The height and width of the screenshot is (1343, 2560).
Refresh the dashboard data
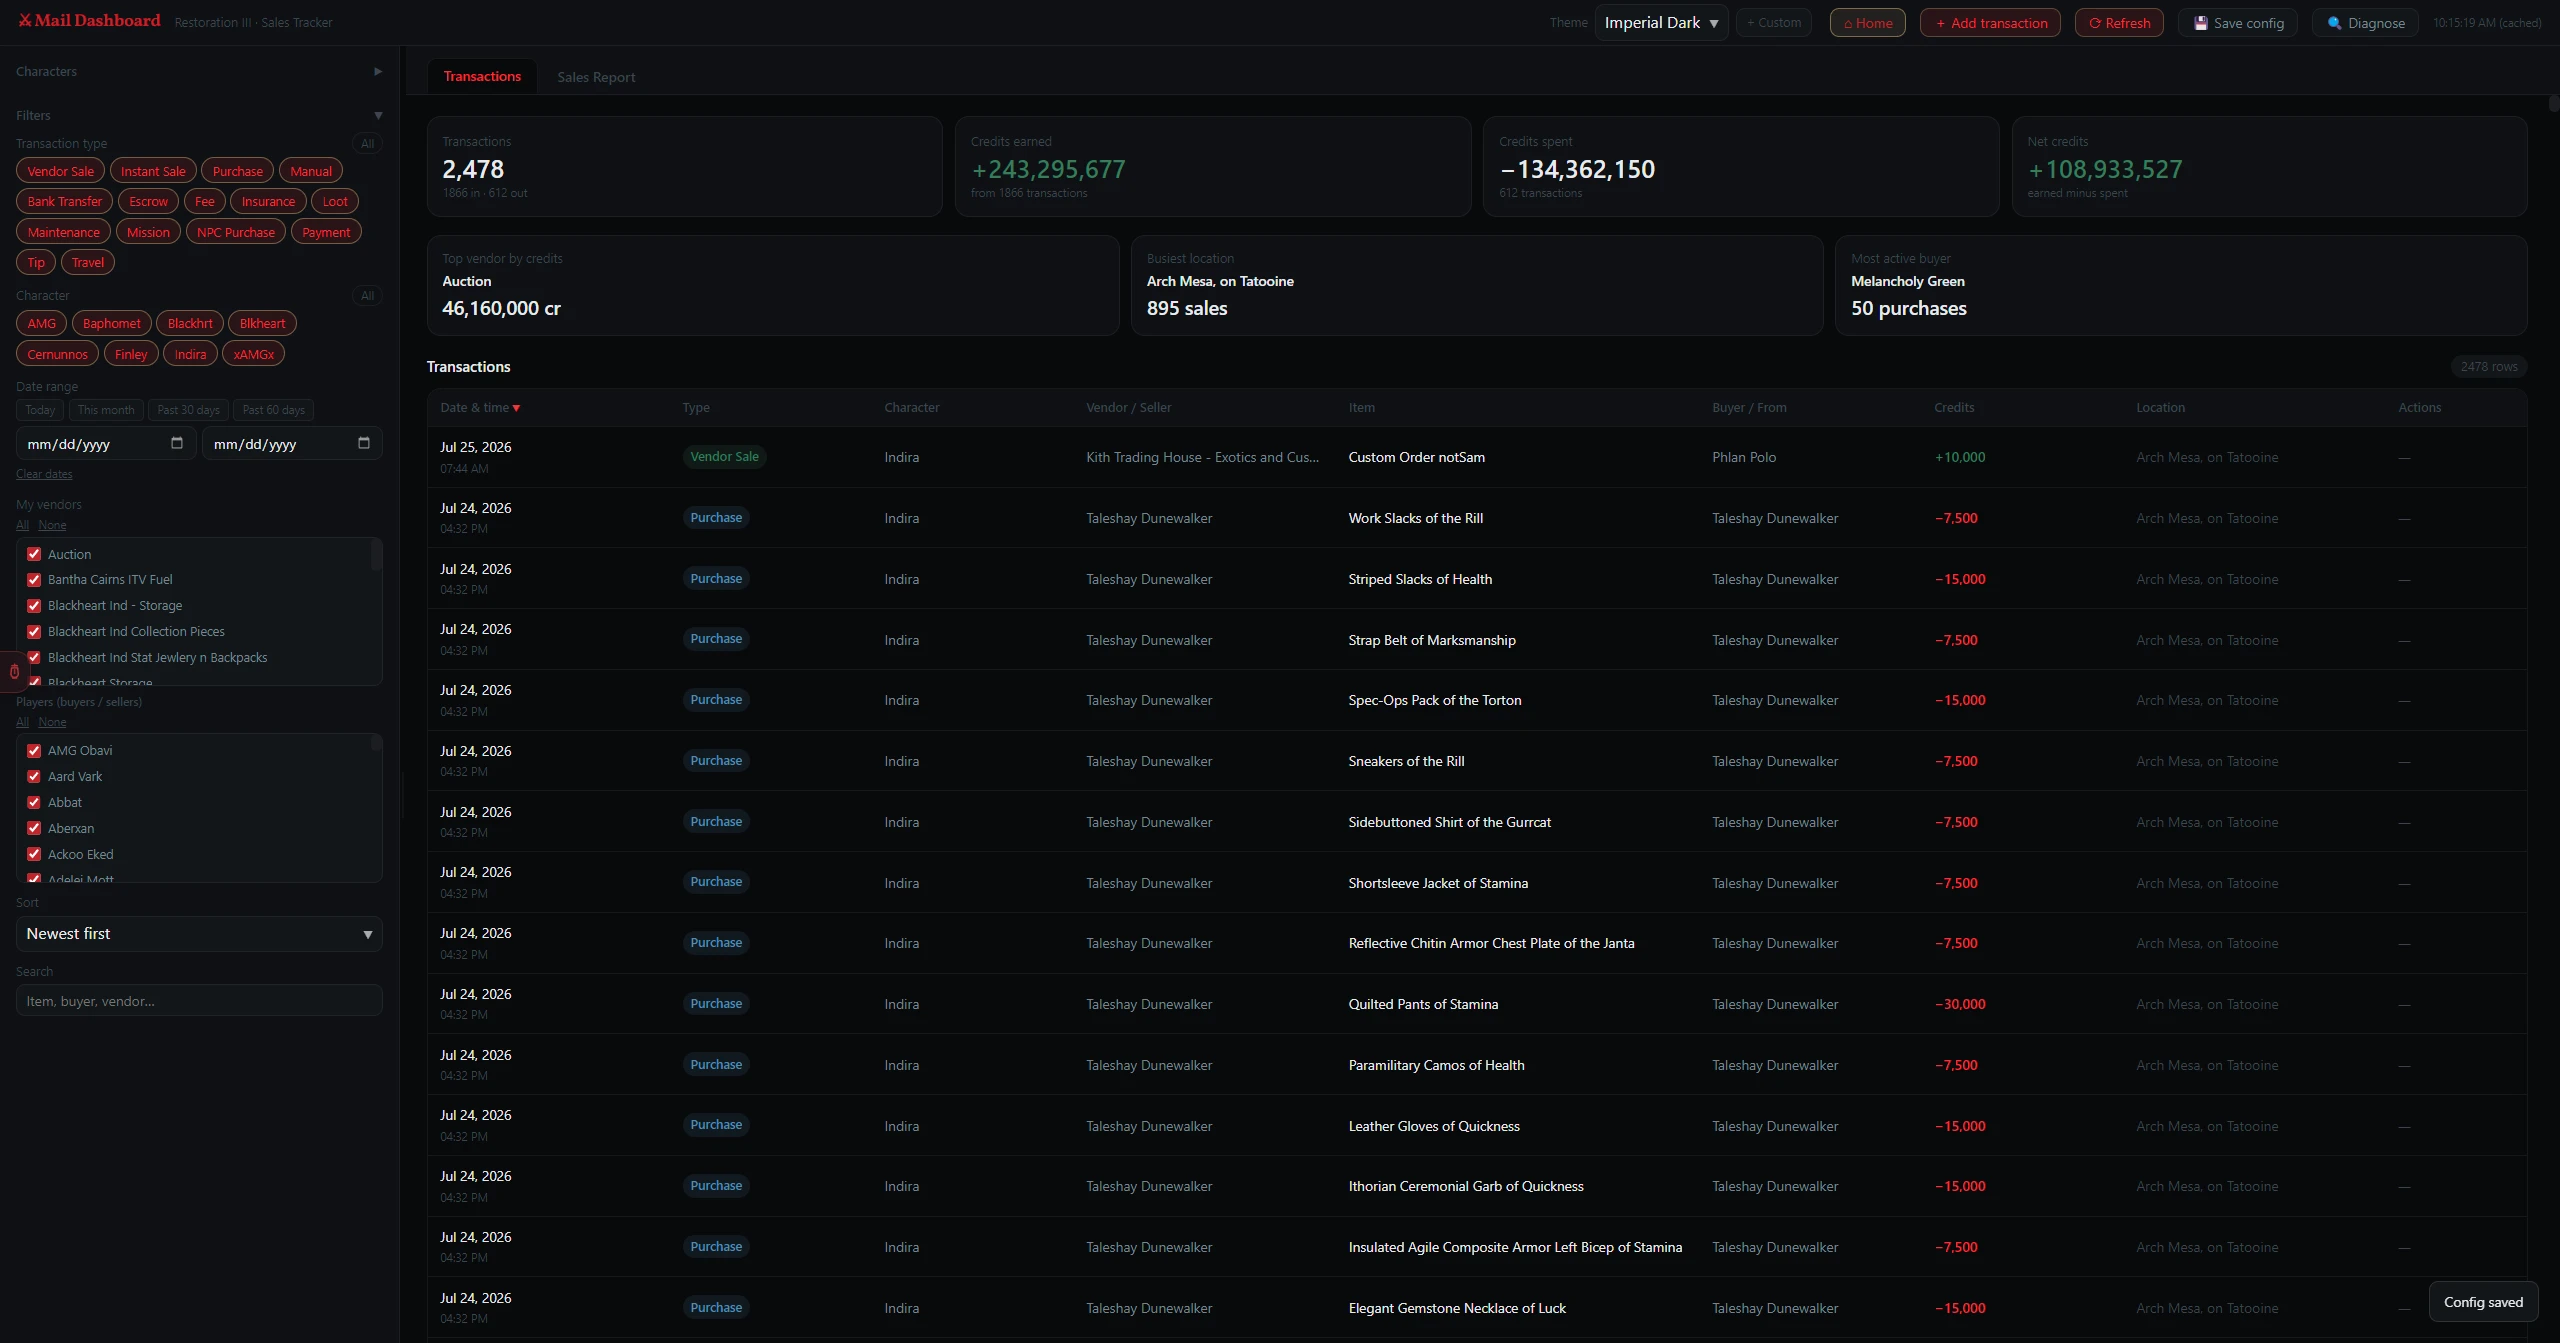2119,23
